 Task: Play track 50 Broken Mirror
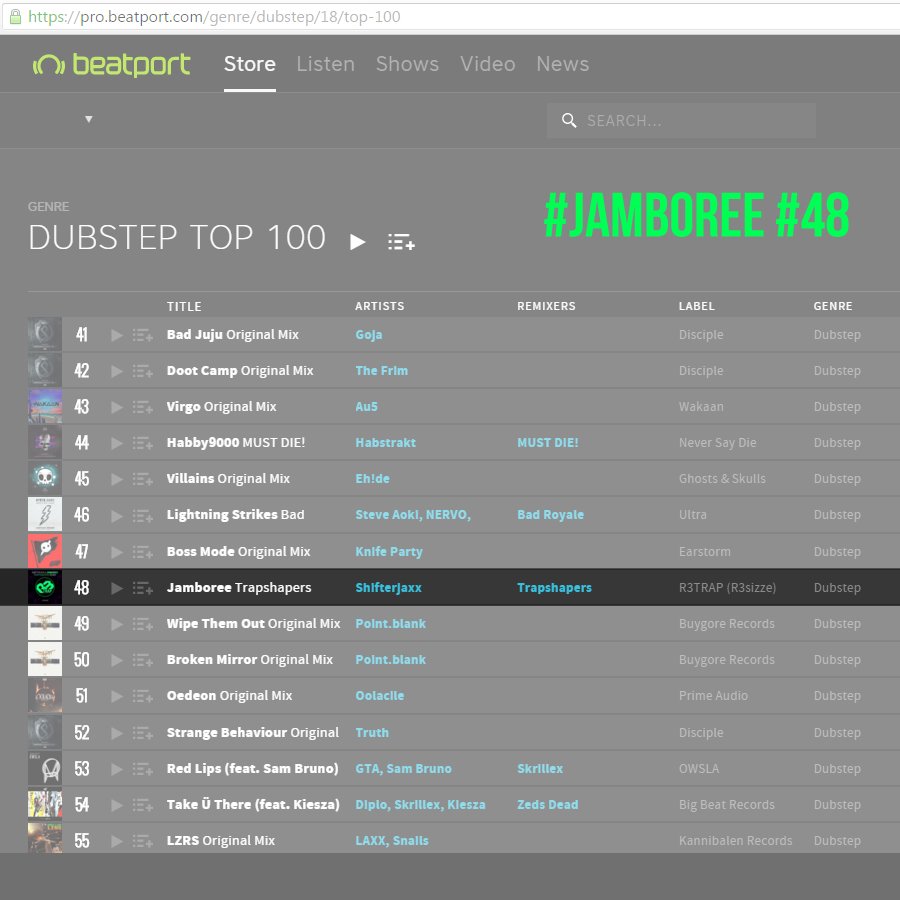pos(117,660)
